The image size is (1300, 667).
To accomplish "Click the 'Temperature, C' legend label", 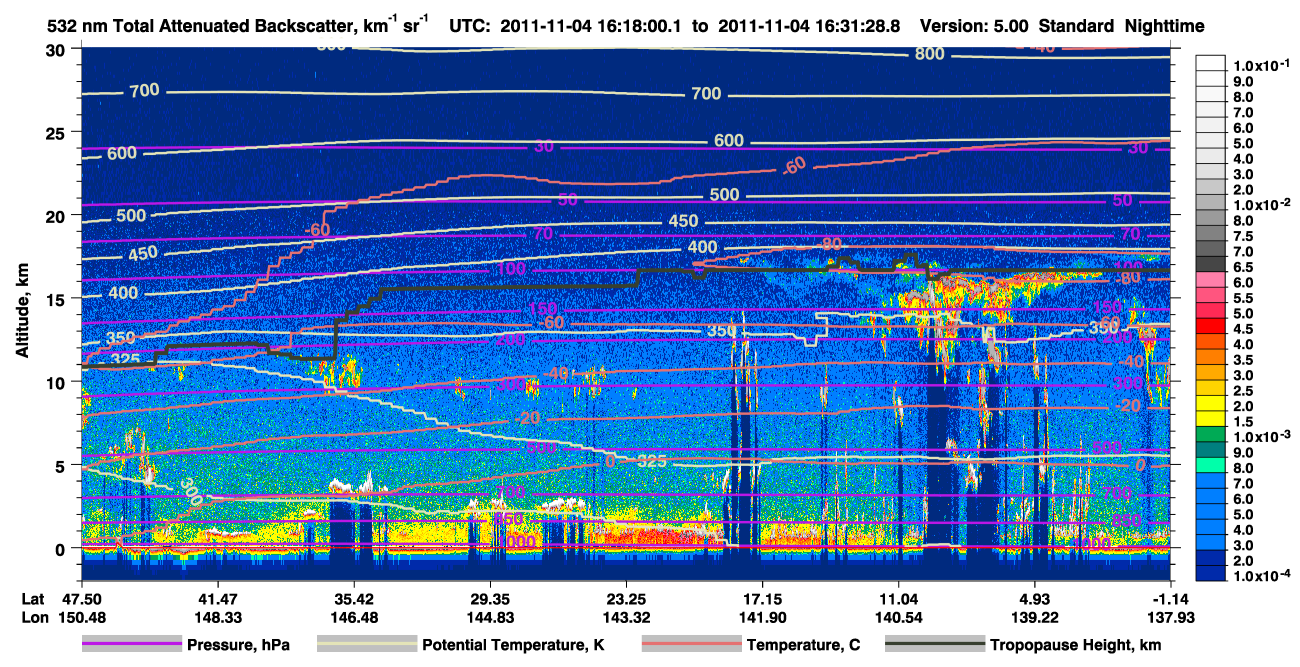I will (x=803, y=645).
